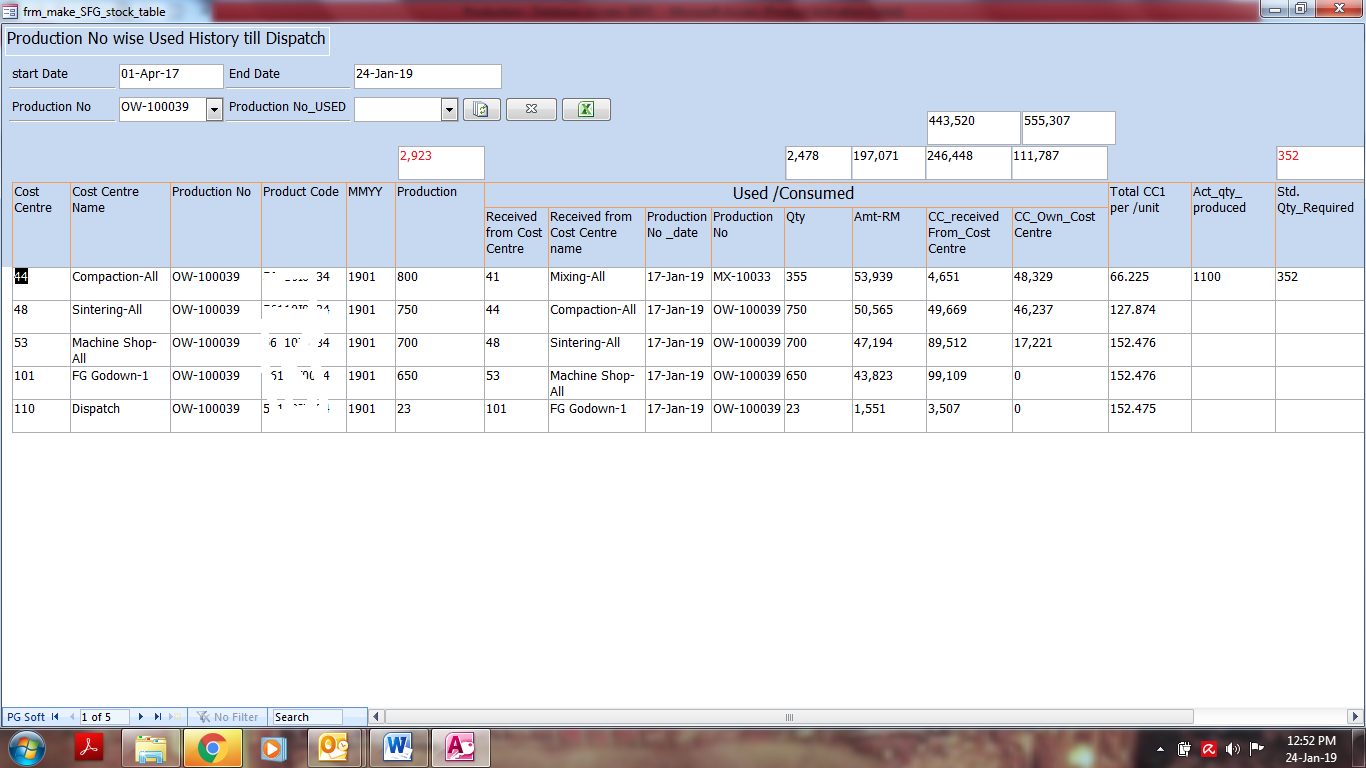Click the summary box showing 555,307
Viewport: 1366px width, 768px height.
(x=1068, y=128)
